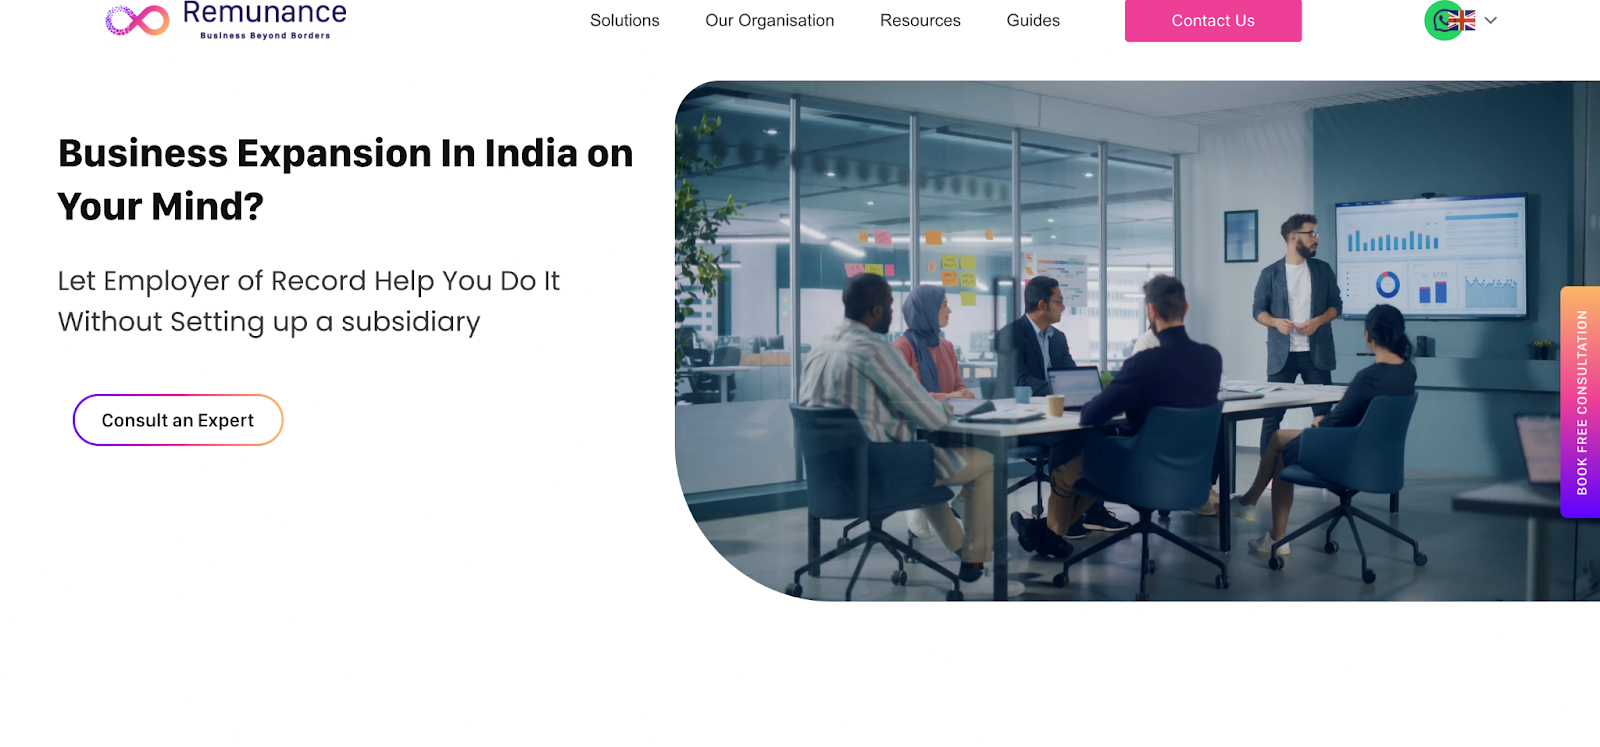Click the dashboard wall screen in hero image

[x=1430, y=257]
